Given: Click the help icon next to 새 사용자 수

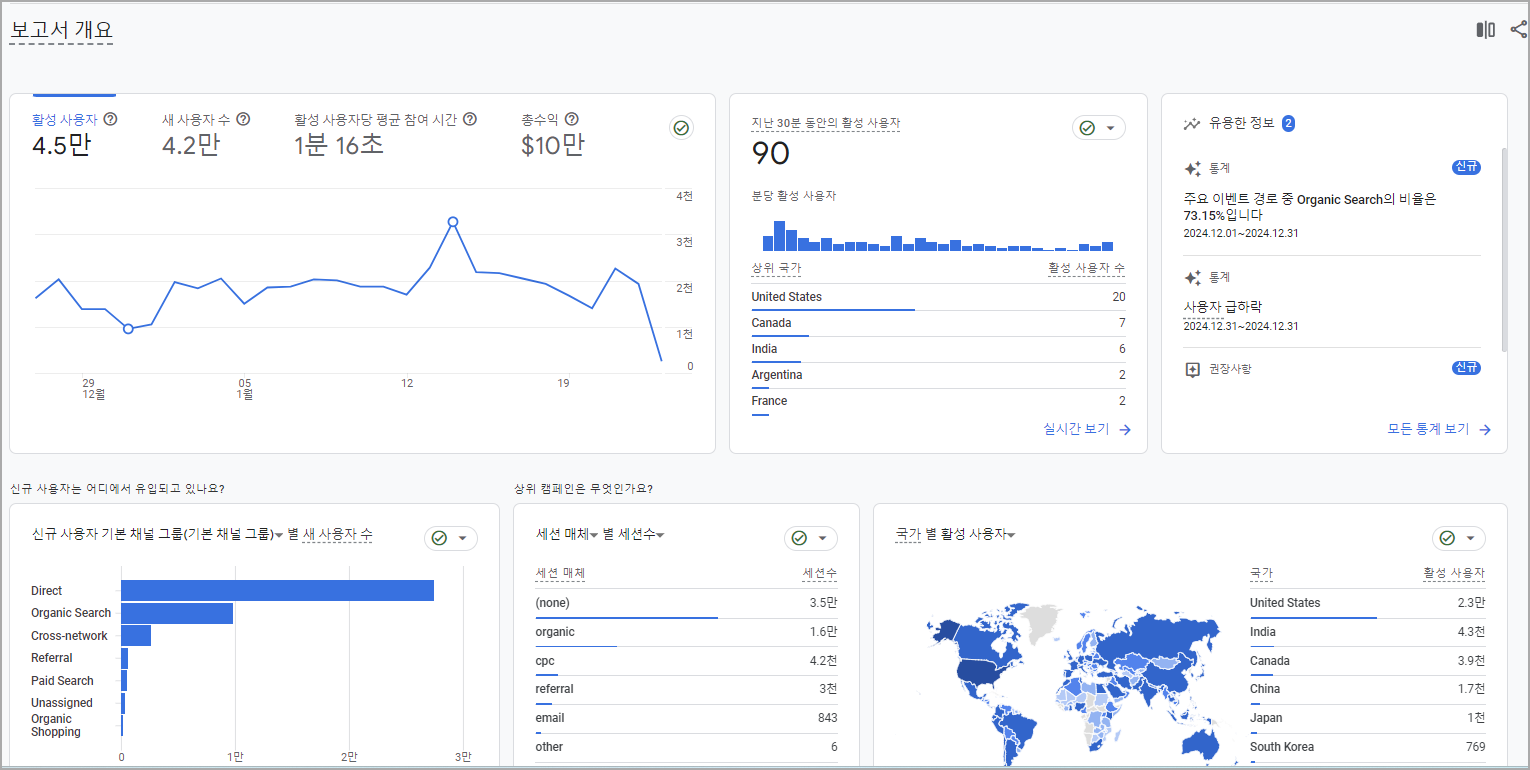Looking at the screenshot, I should click(243, 118).
